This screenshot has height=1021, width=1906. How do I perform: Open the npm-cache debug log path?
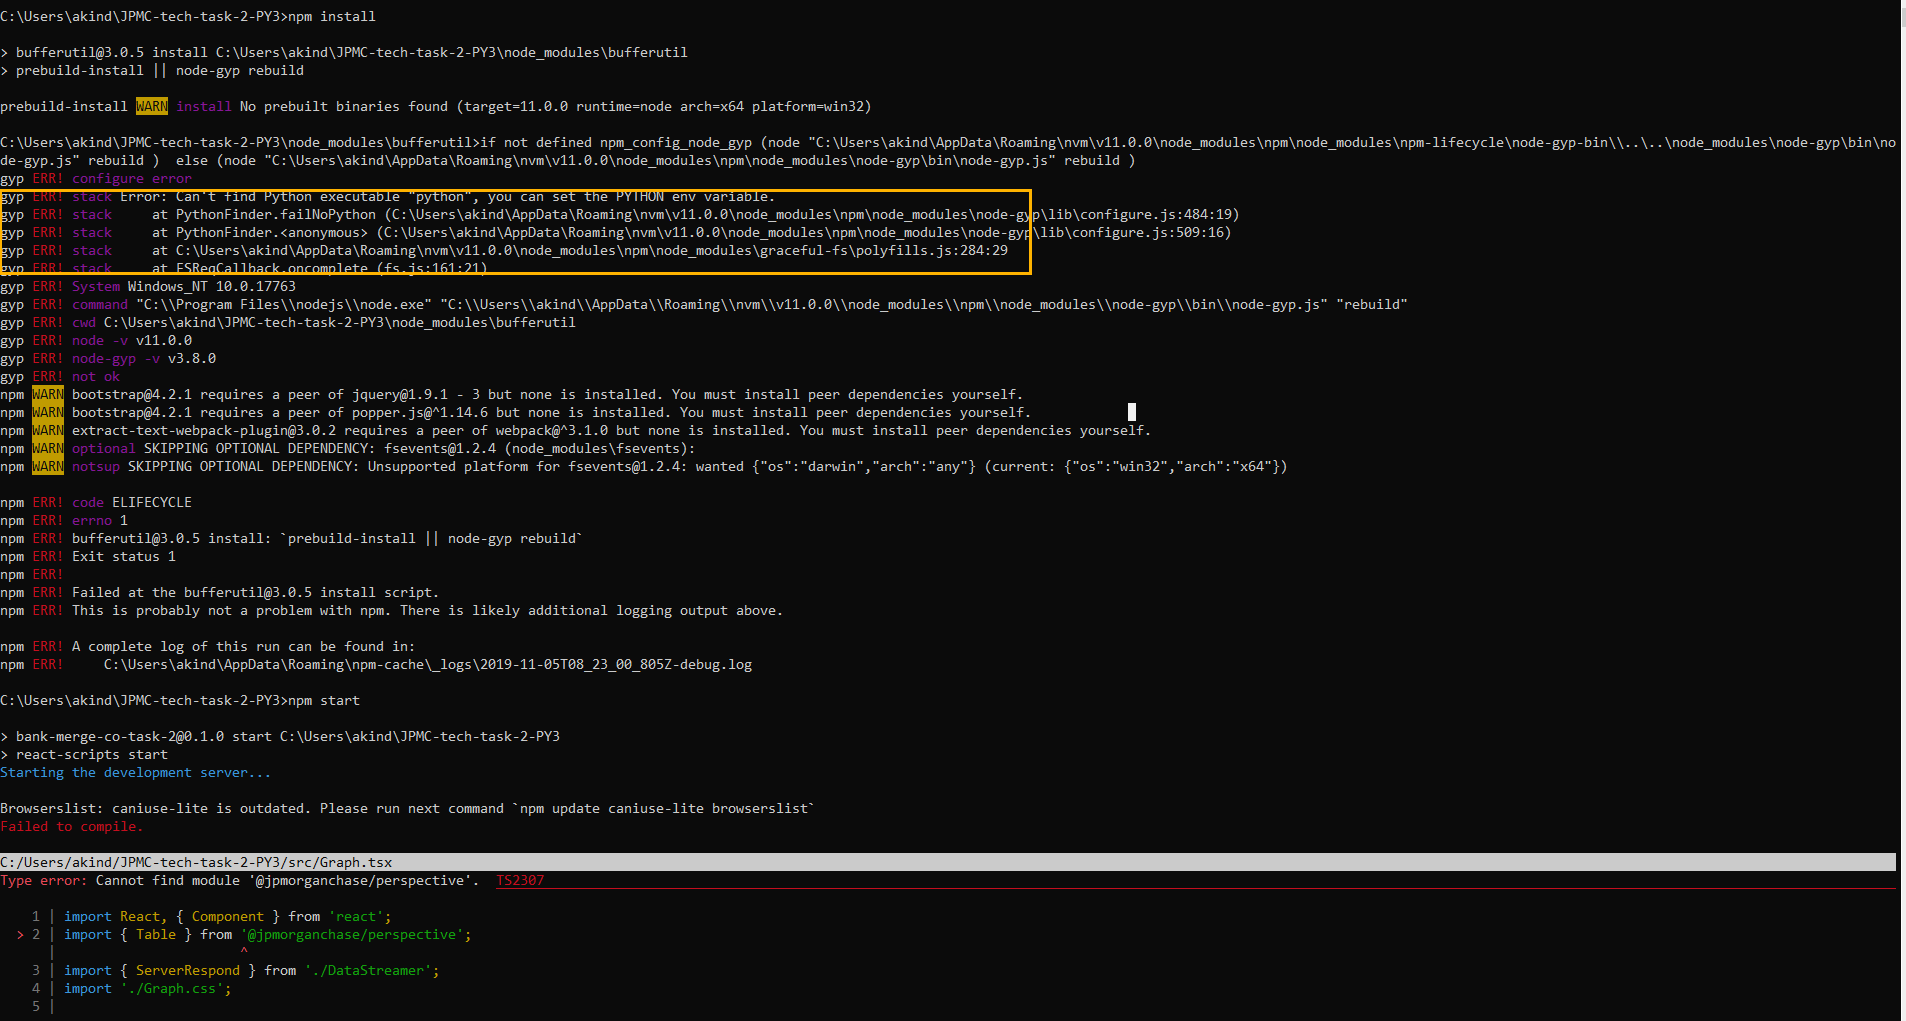pyautogui.click(x=427, y=664)
